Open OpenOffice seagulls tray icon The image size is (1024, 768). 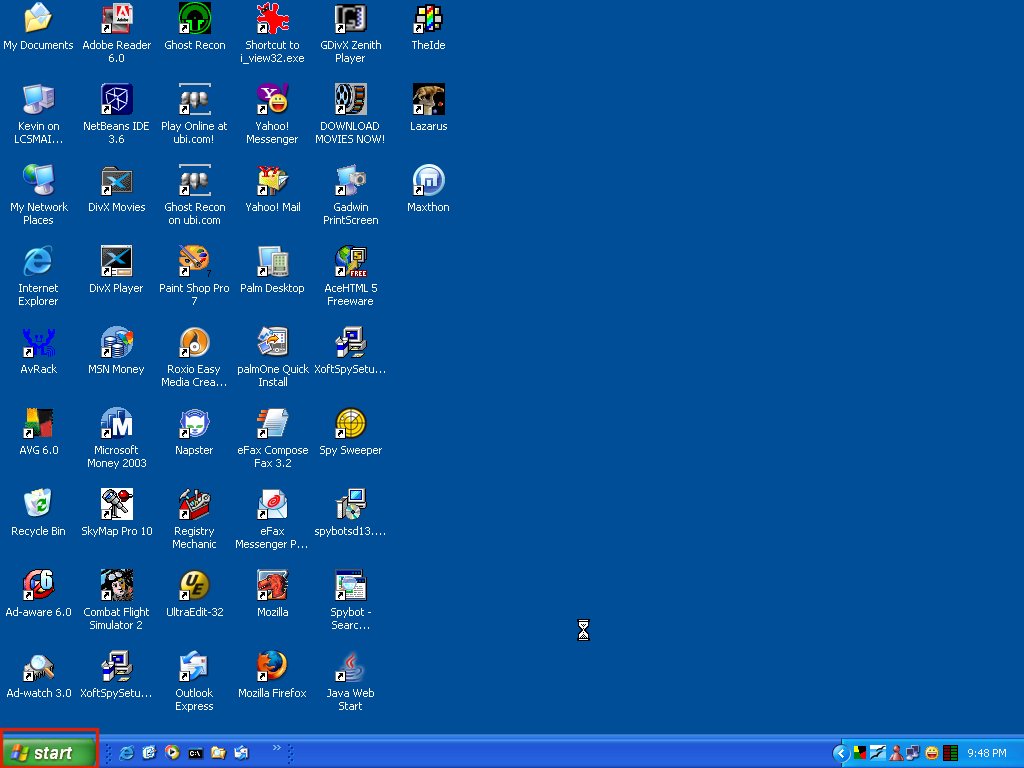coord(878,753)
